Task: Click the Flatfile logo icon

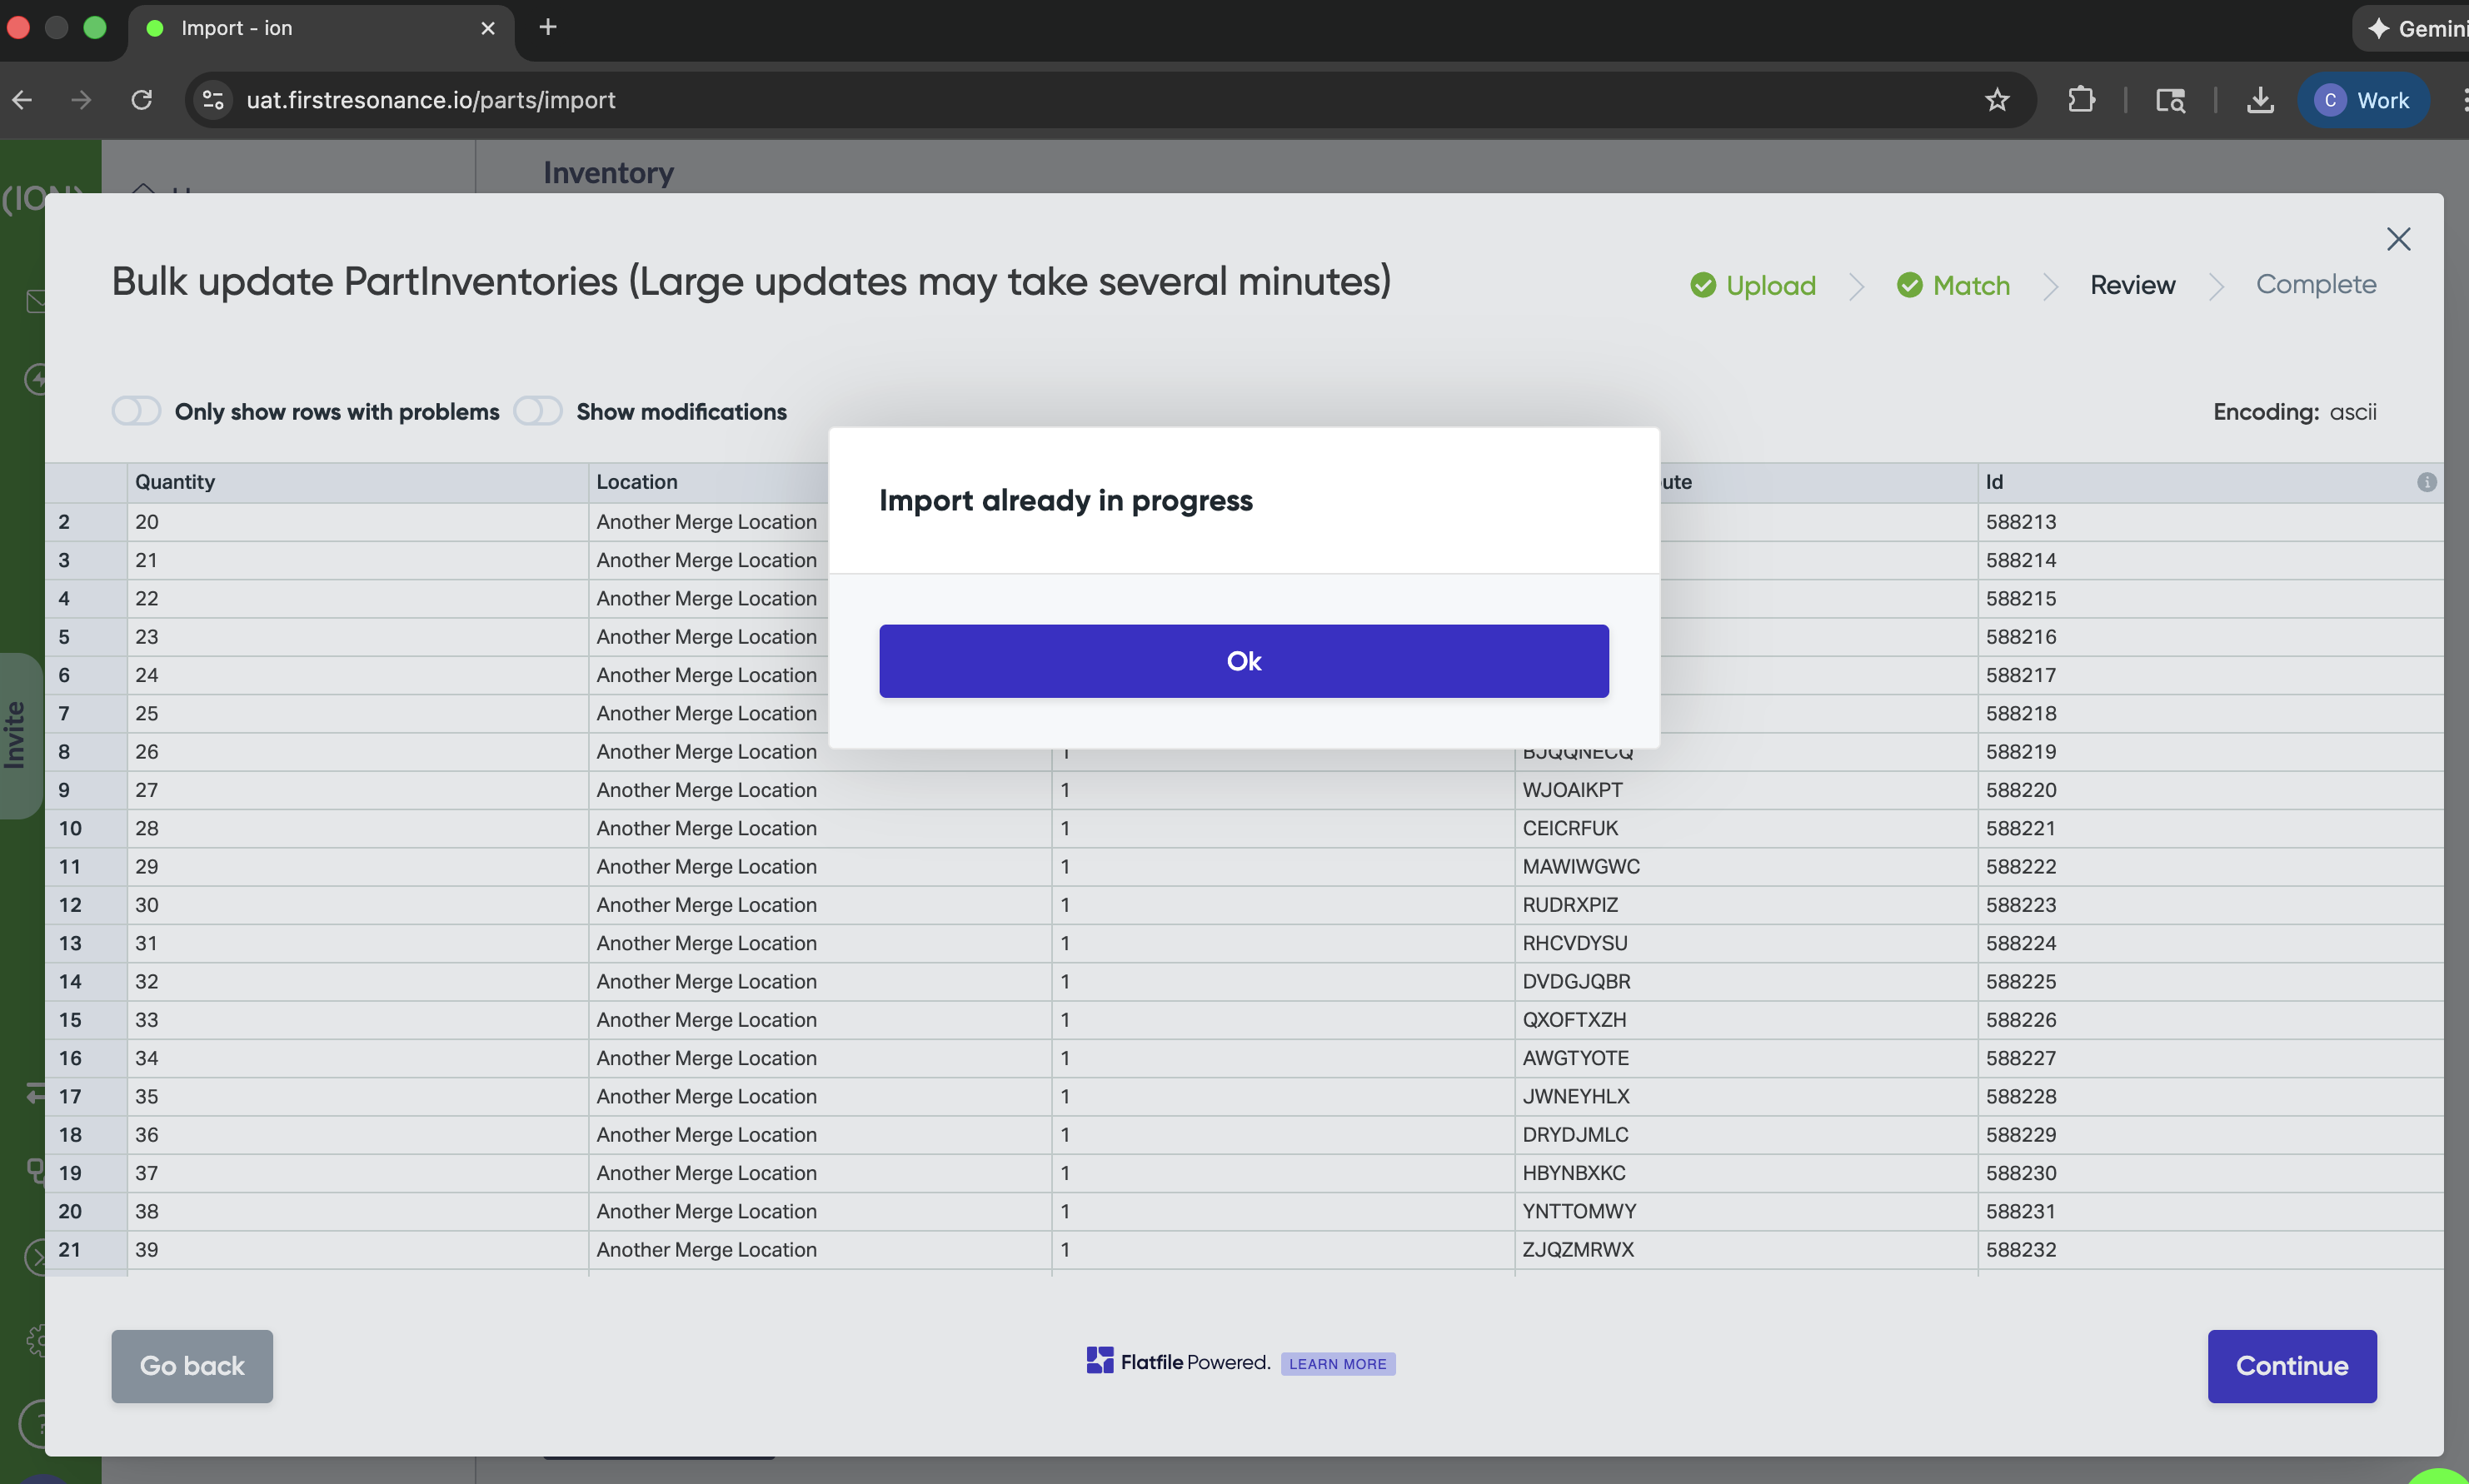Action: [x=1100, y=1360]
